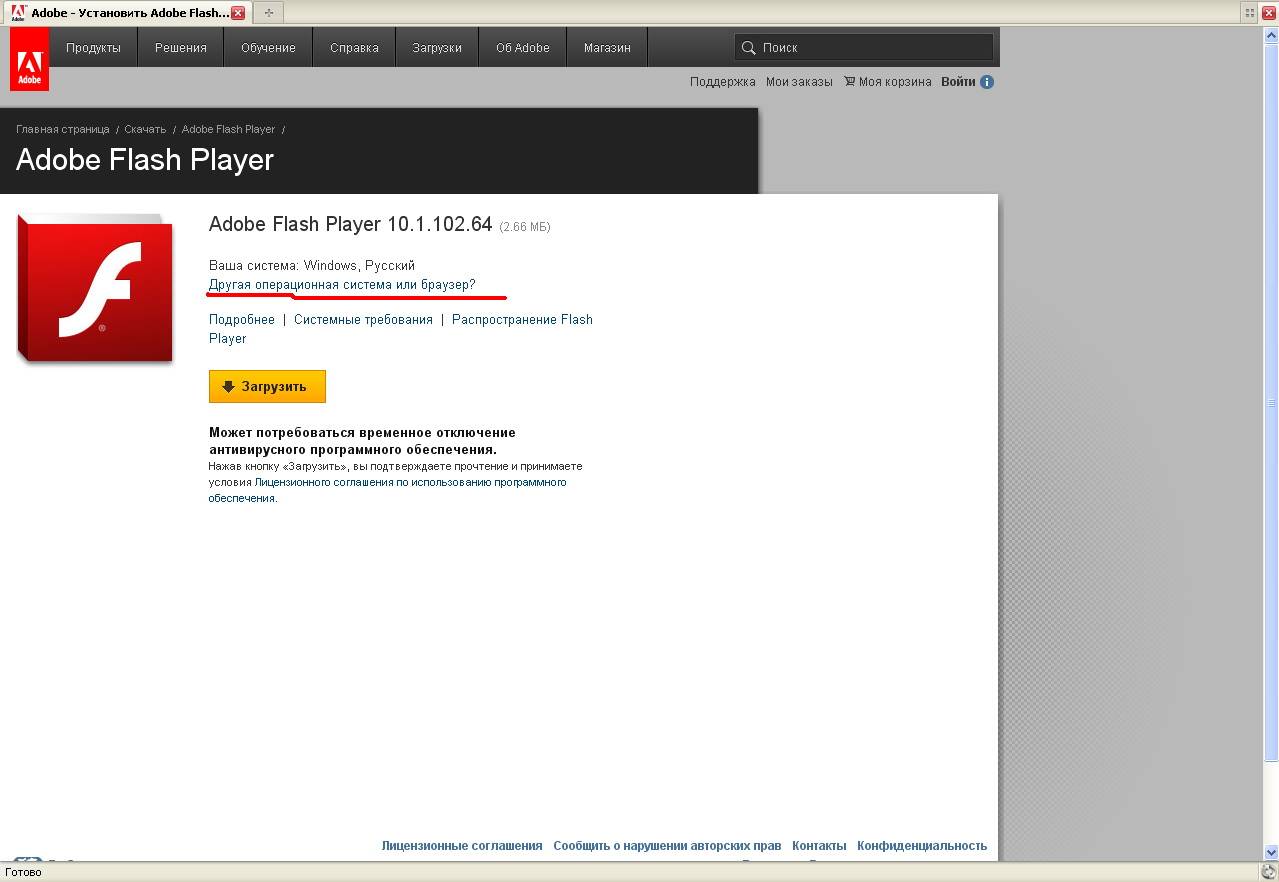Image resolution: width=1279 pixels, height=882 pixels.
Task: Open Сообщить о нарушении авторских прав link
Action: 667,846
